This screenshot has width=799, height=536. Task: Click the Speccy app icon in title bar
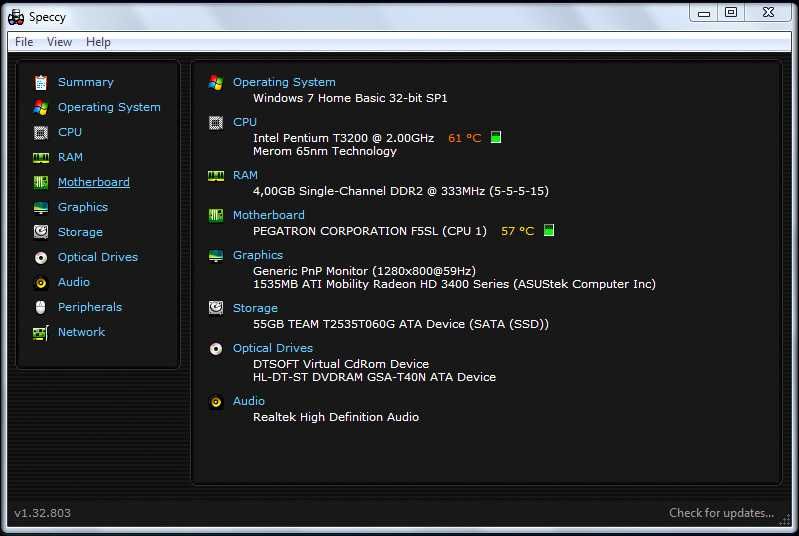(16, 17)
